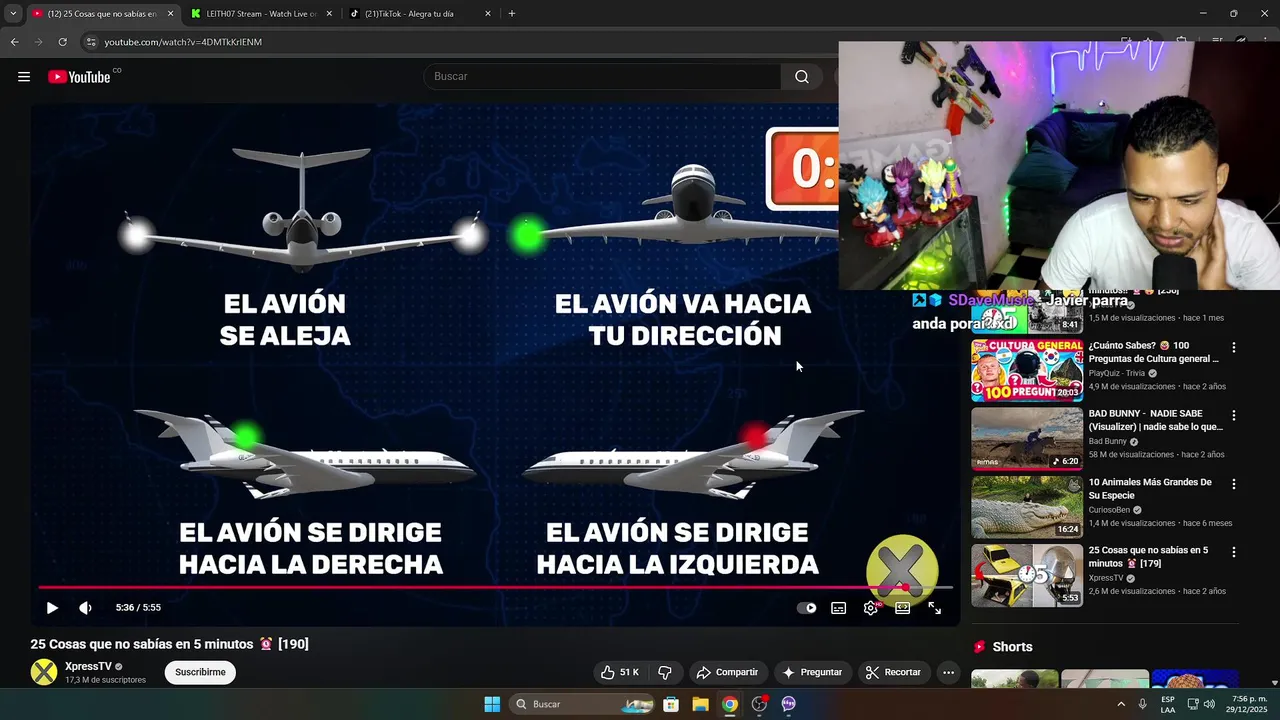
Task: Switch to the TikTok Alegra tu día tab
Action: click(410, 14)
